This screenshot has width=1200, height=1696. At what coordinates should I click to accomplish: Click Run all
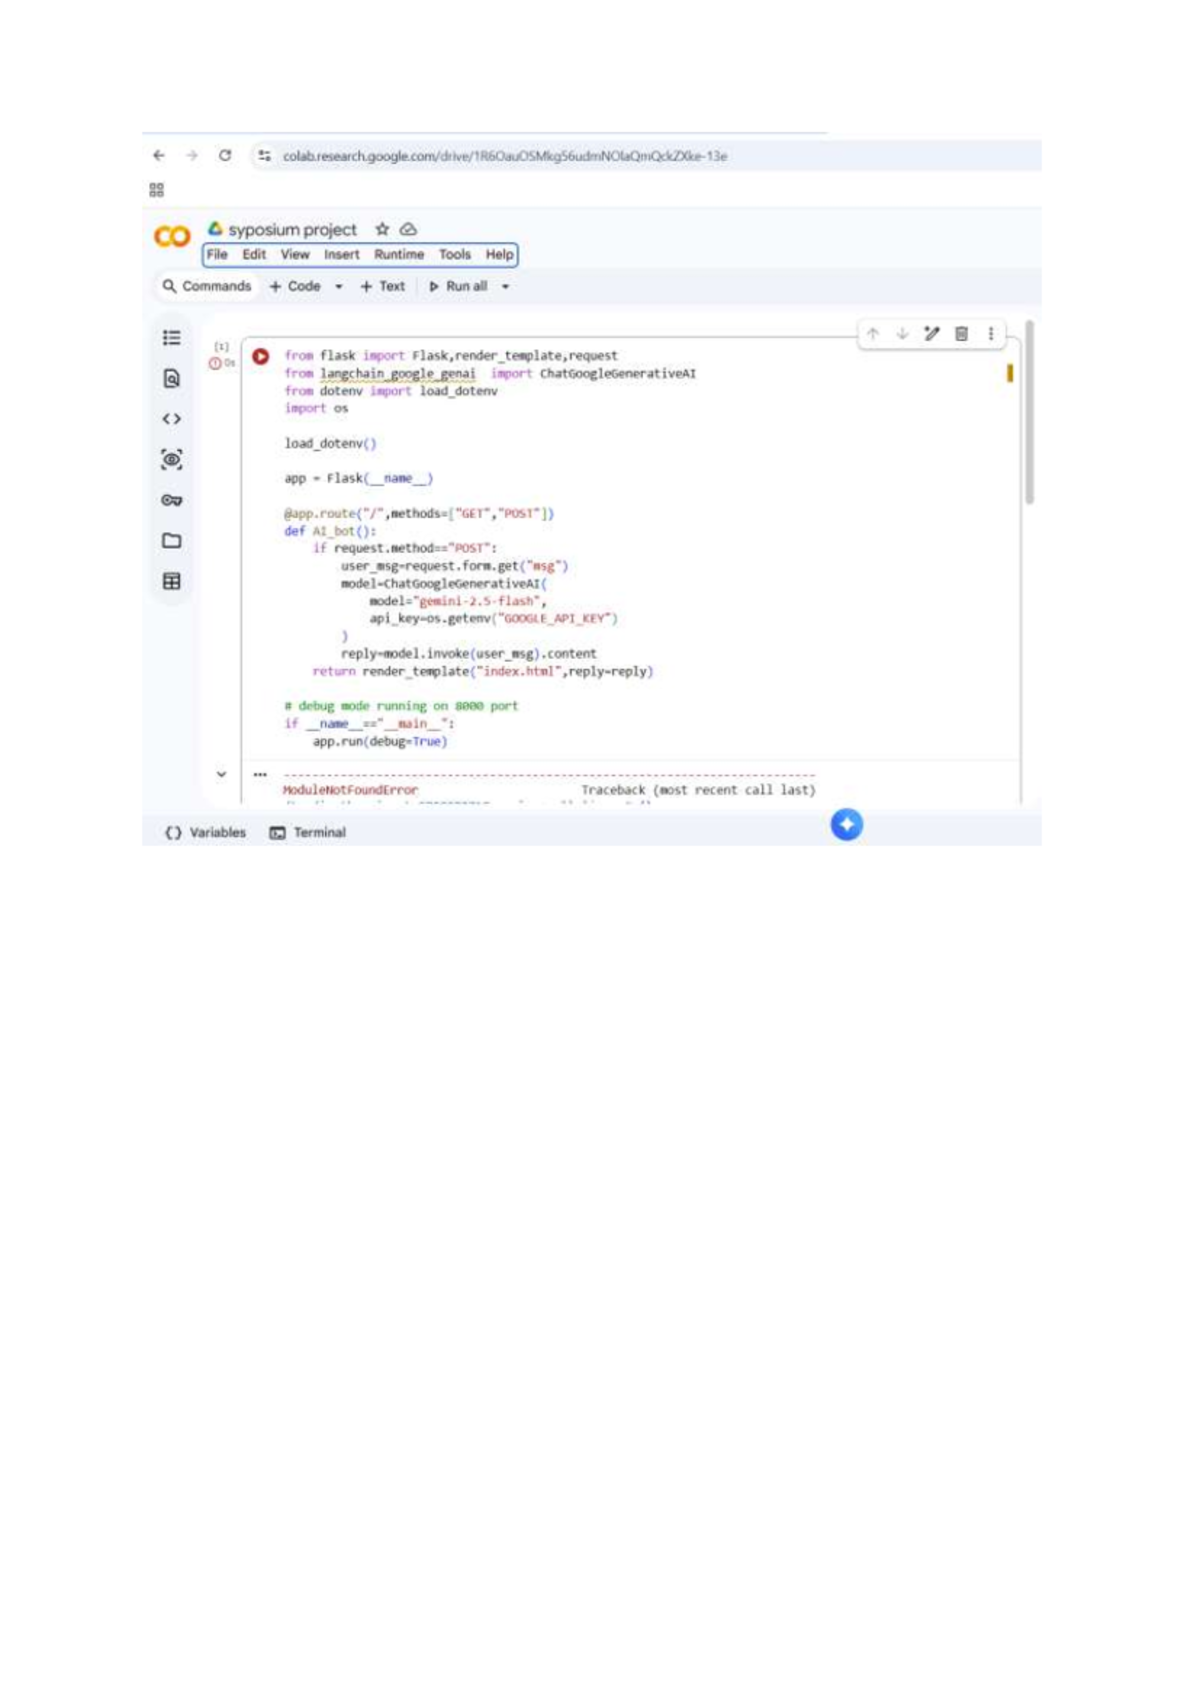[x=458, y=286]
